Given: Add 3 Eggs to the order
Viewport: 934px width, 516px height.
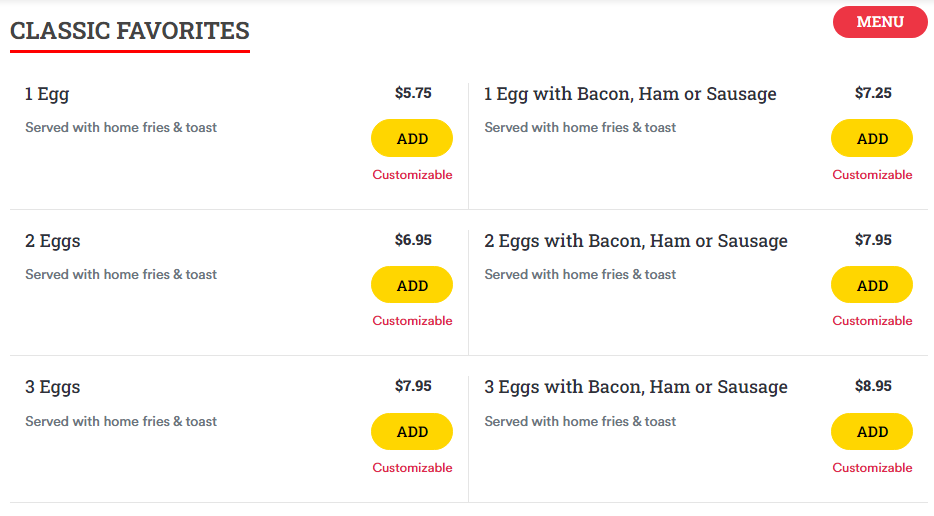Looking at the screenshot, I should [412, 432].
